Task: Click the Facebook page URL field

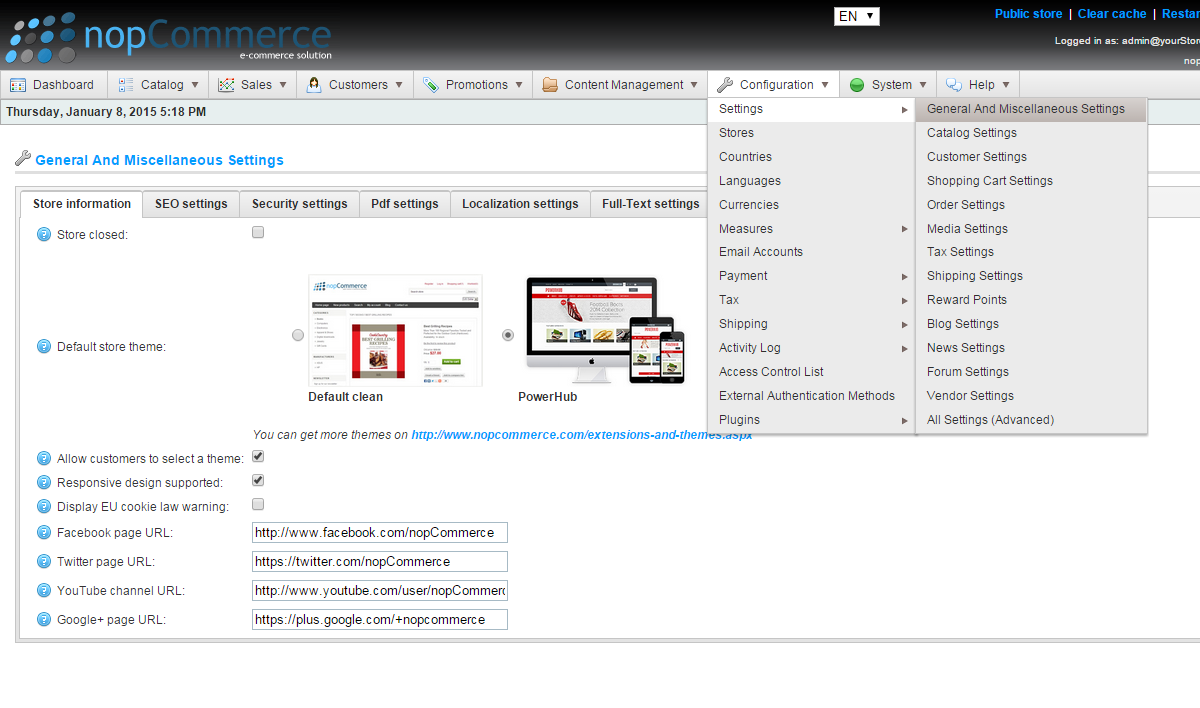Action: click(380, 533)
